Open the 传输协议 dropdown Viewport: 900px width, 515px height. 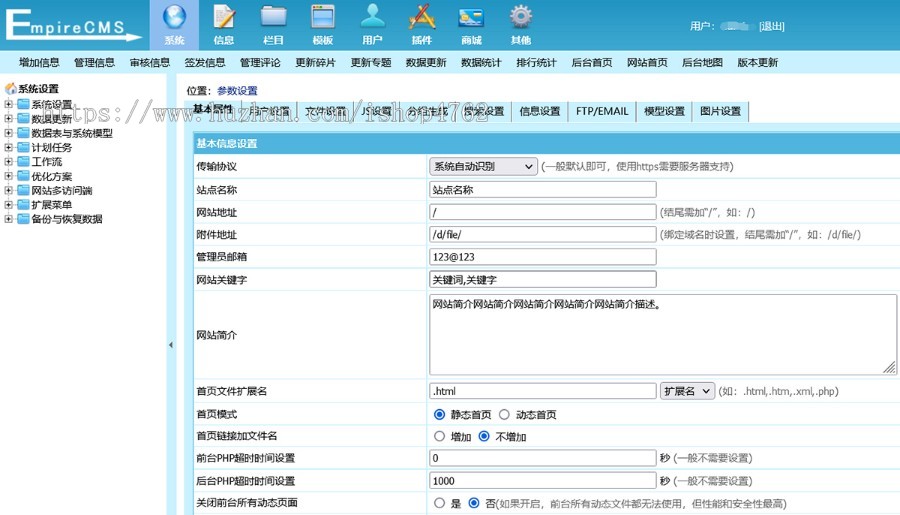point(484,167)
